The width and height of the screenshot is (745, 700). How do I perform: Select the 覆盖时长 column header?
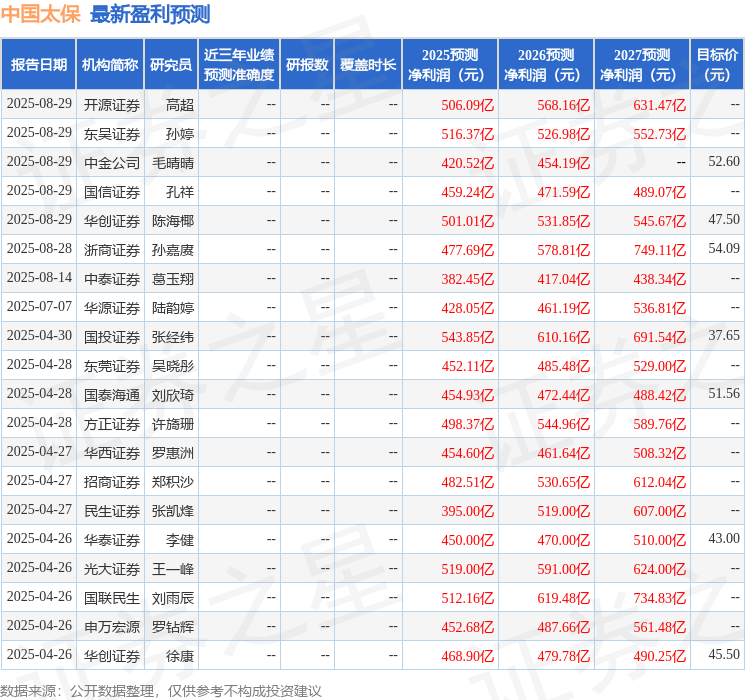(x=368, y=64)
